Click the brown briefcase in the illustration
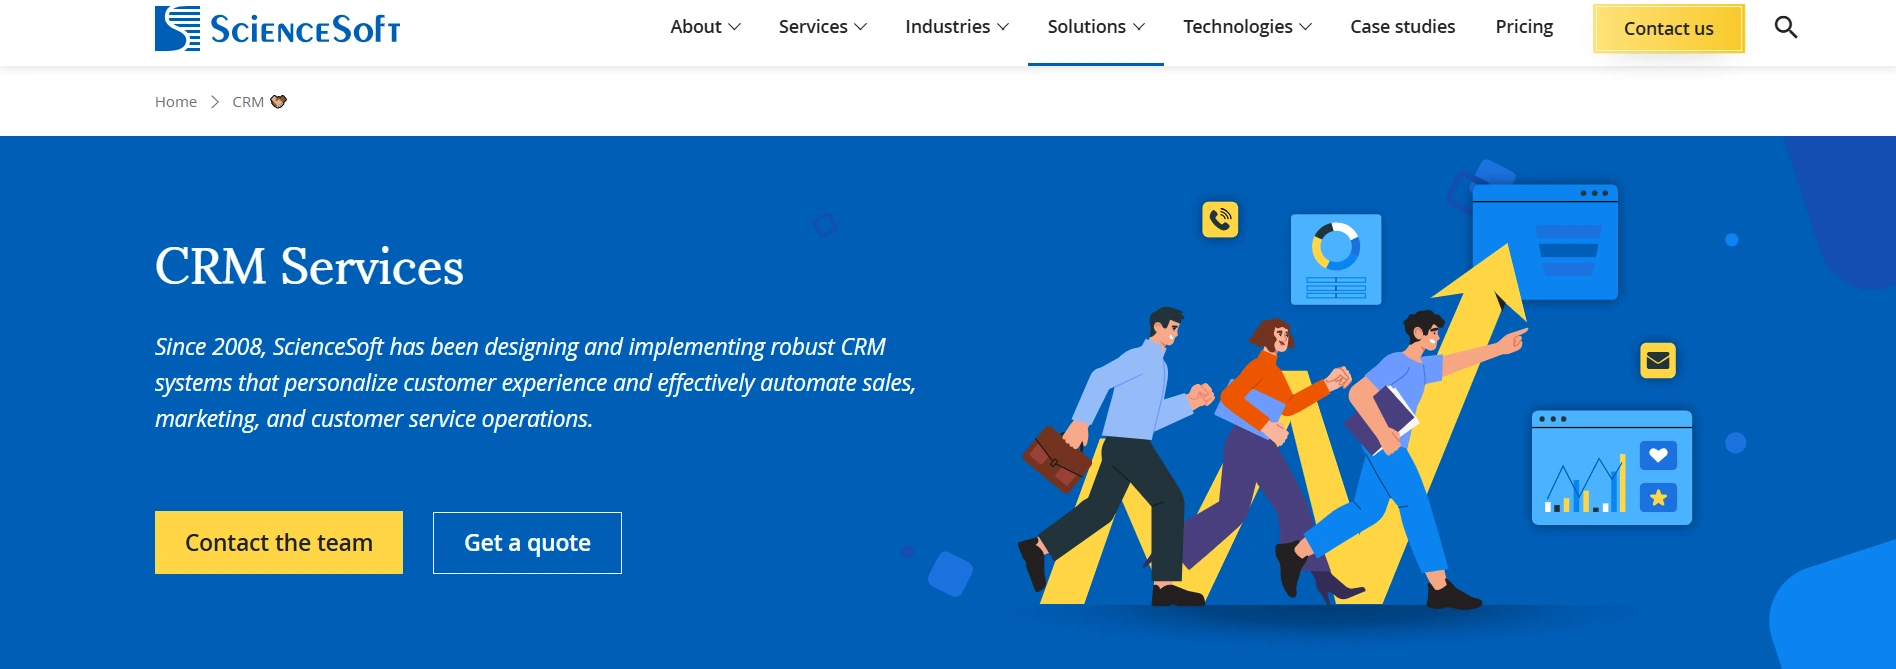Screen dimensions: 1896x669 [x=1056, y=459]
